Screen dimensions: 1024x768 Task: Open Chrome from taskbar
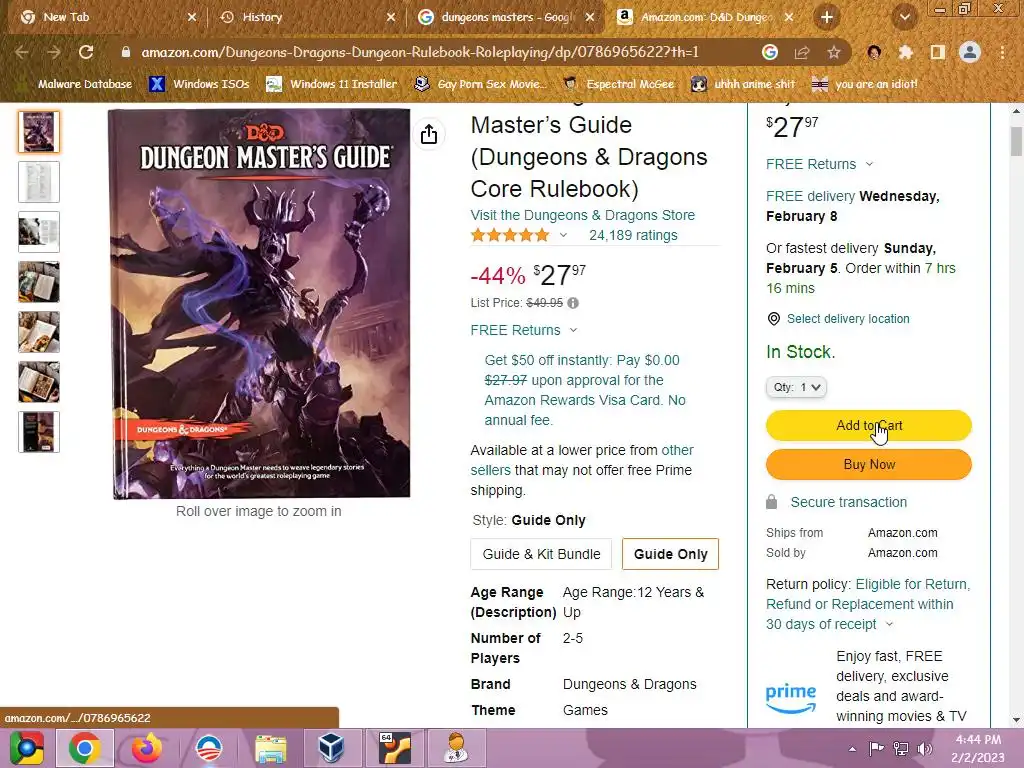coord(85,748)
